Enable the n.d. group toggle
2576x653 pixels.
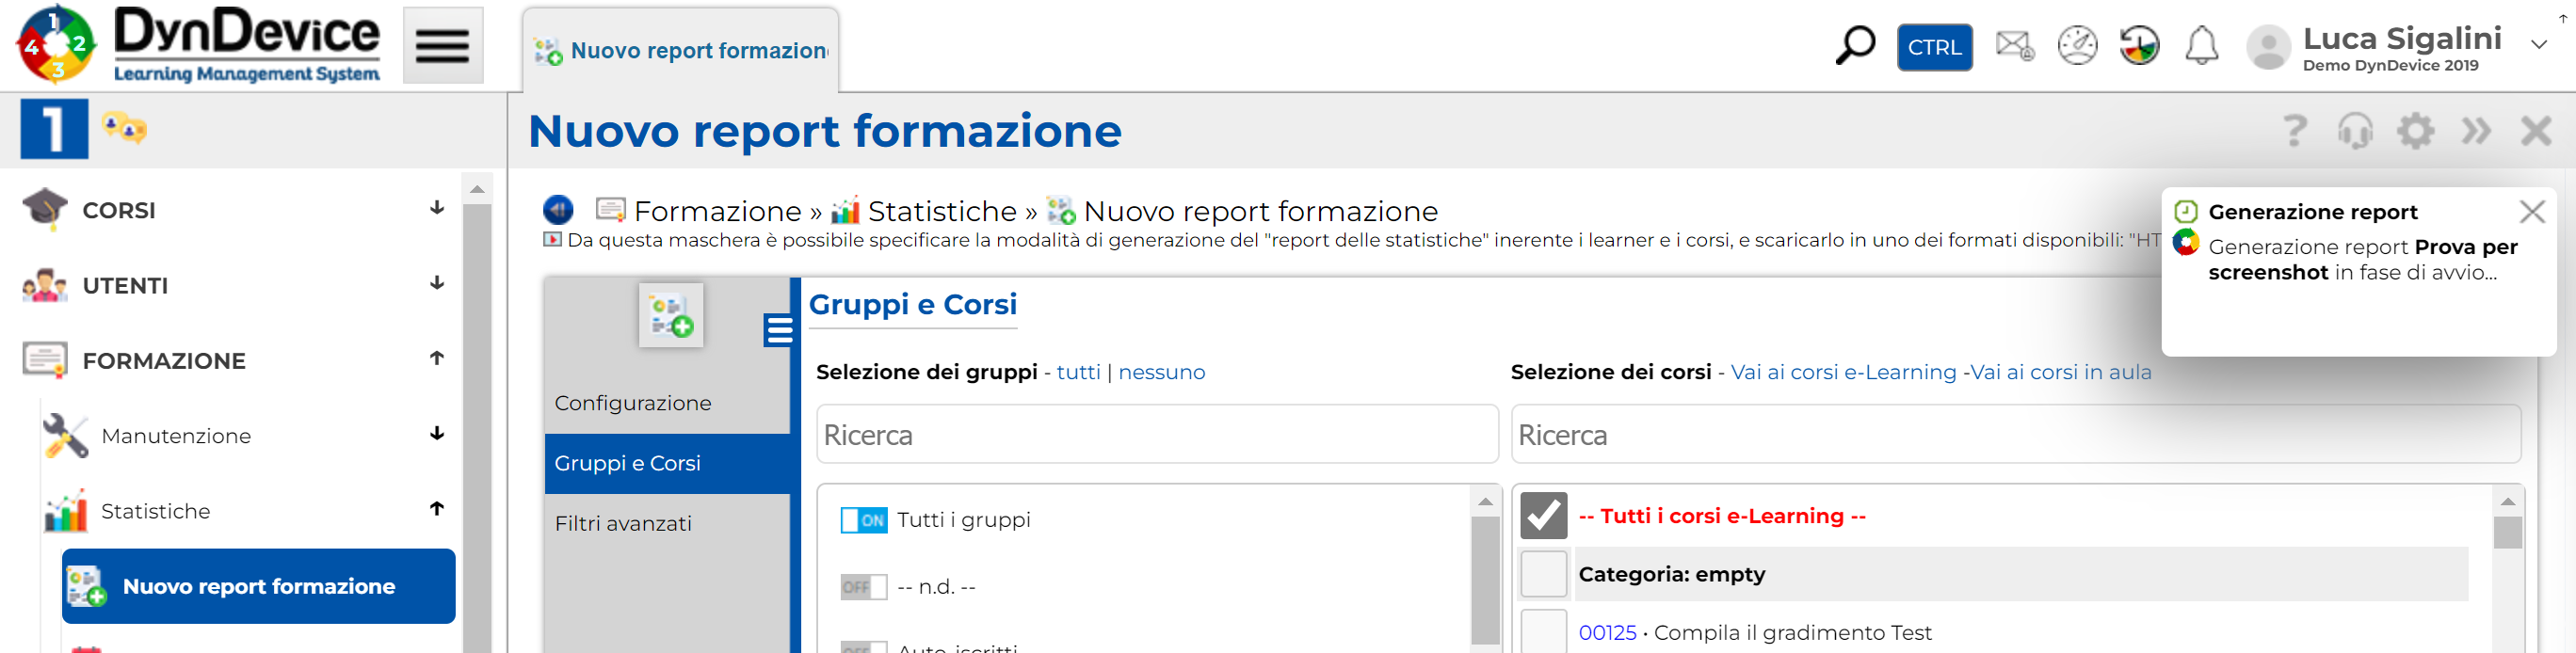(x=863, y=587)
